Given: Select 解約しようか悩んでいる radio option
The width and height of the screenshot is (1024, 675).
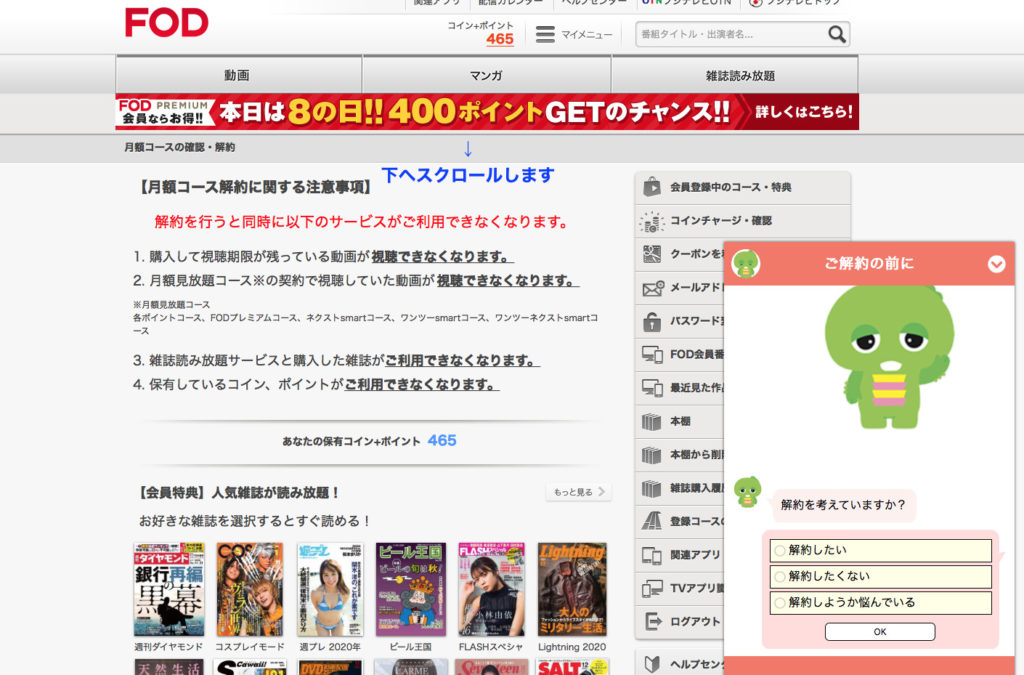Looking at the screenshot, I should click(x=881, y=603).
